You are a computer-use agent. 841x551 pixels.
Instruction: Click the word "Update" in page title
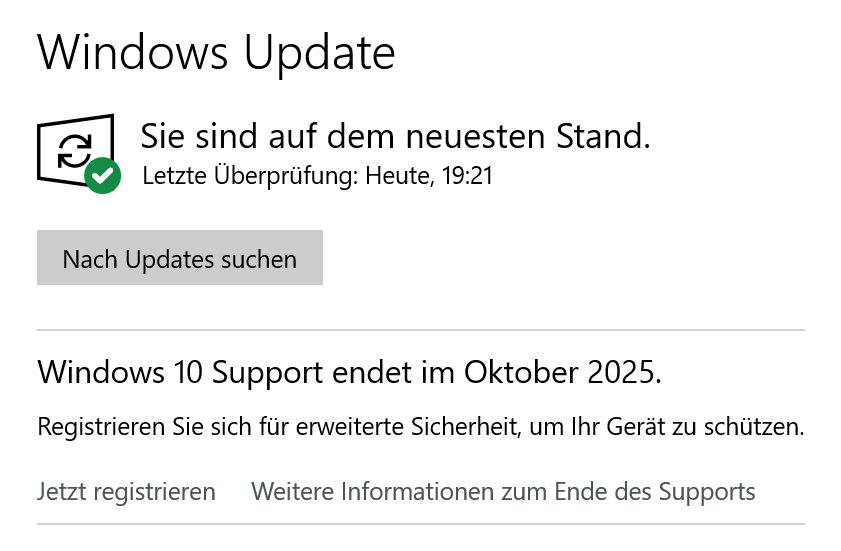(x=320, y=52)
